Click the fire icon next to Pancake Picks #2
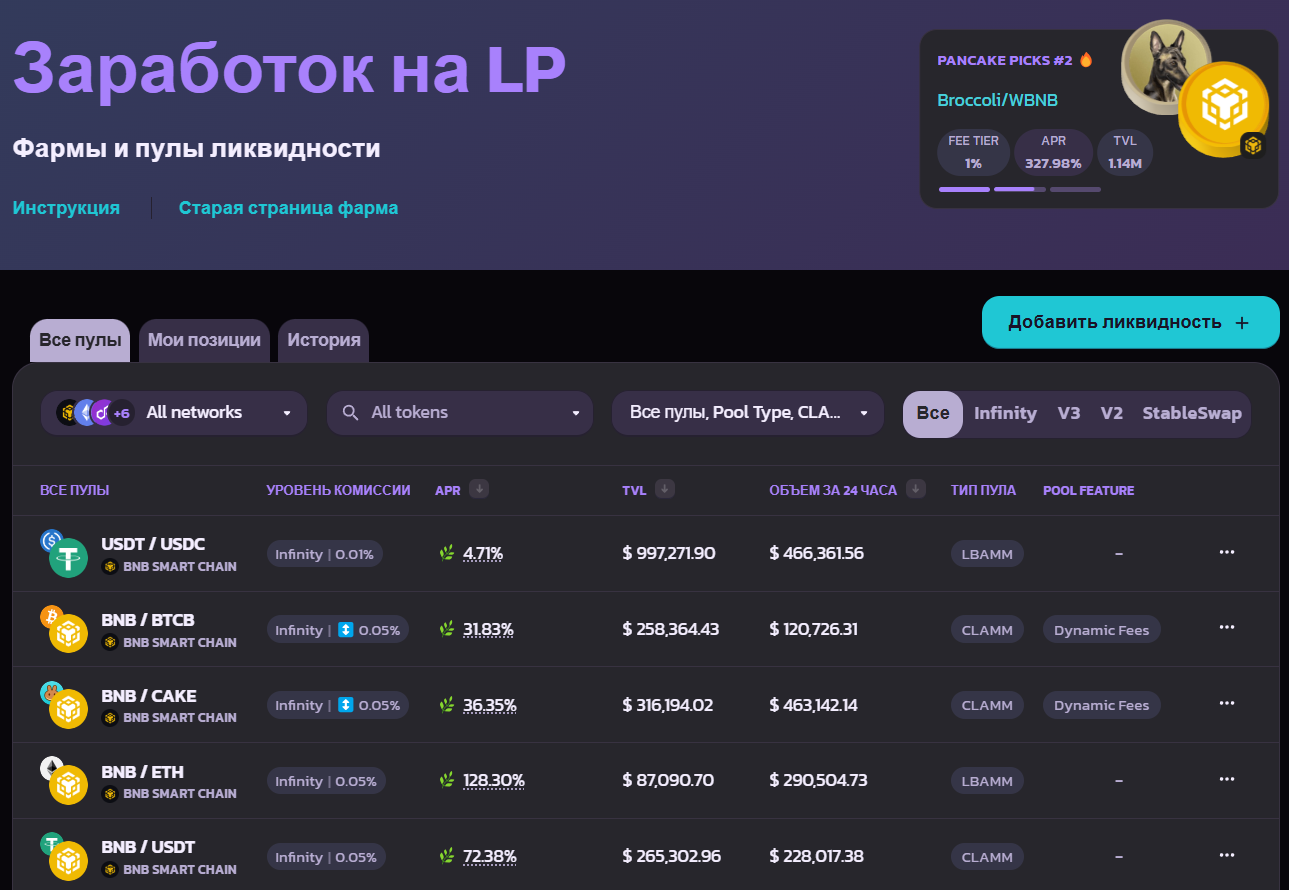This screenshot has width=1289, height=890. (1086, 60)
